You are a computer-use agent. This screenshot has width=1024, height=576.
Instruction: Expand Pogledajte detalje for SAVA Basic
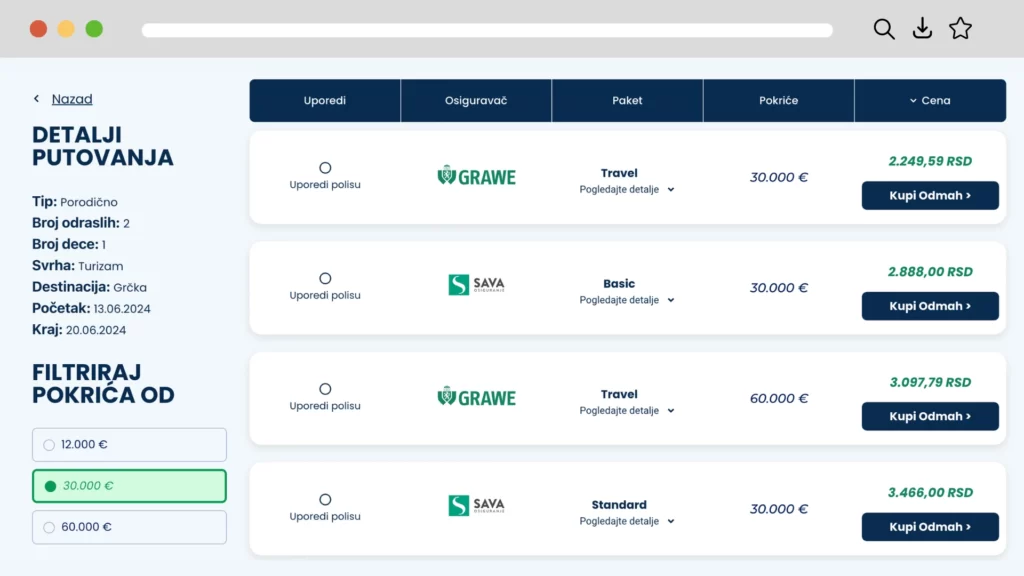pos(627,300)
